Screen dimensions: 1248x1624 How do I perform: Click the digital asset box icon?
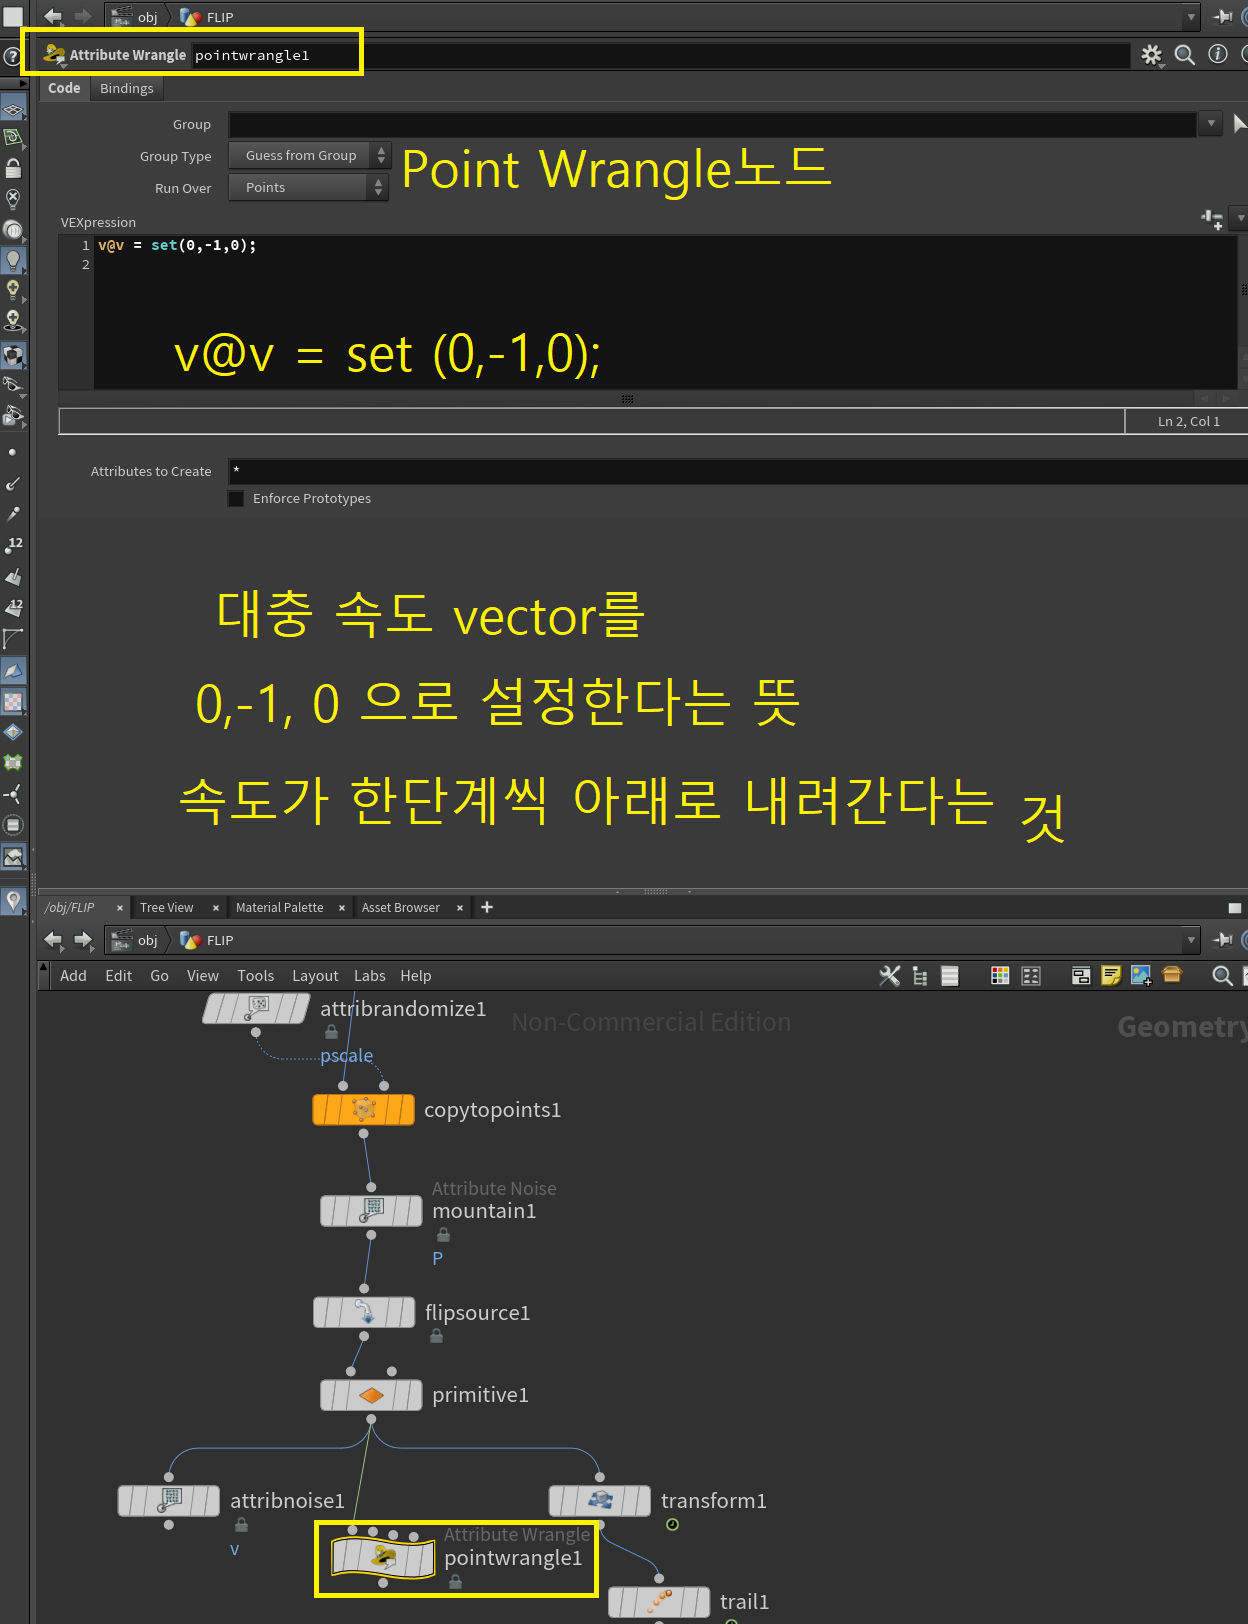(1172, 975)
